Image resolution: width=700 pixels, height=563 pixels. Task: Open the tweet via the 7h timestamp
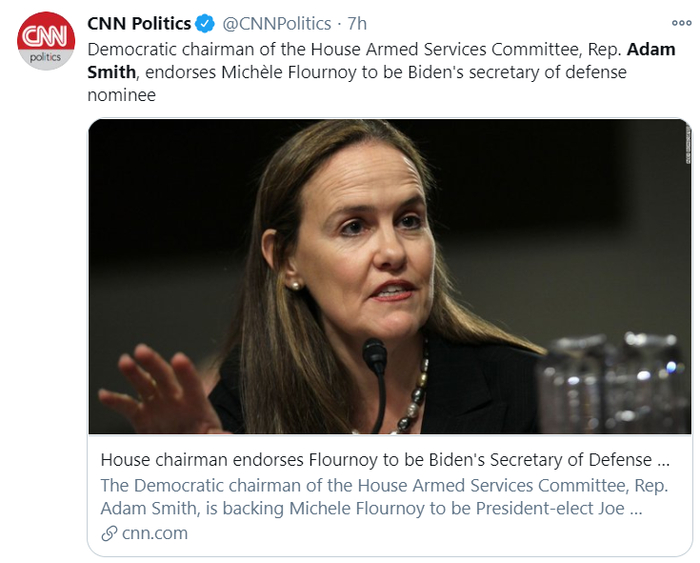(357, 24)
